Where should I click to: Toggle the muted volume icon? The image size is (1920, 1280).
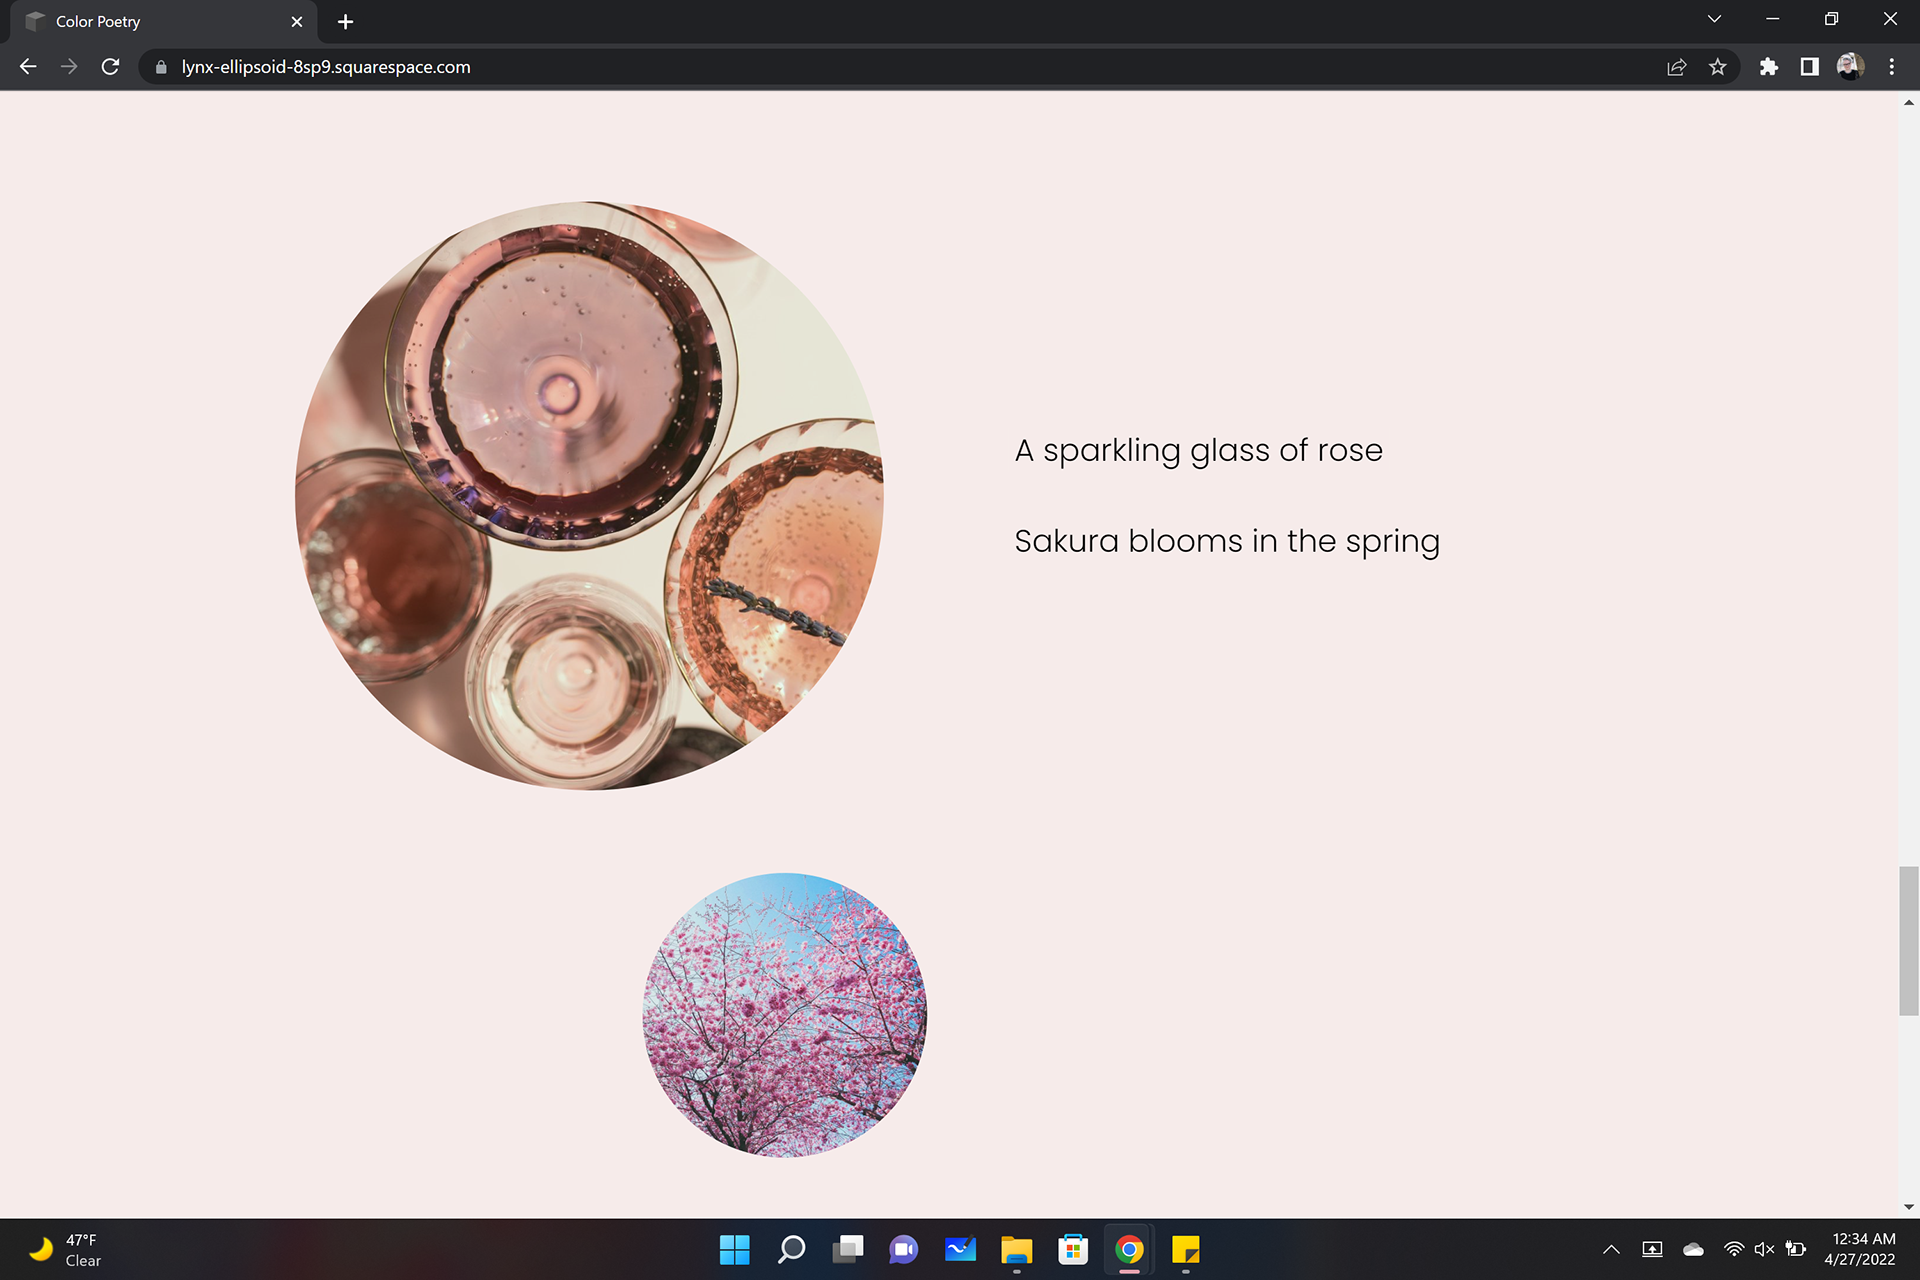(x=1764, y=1249)
